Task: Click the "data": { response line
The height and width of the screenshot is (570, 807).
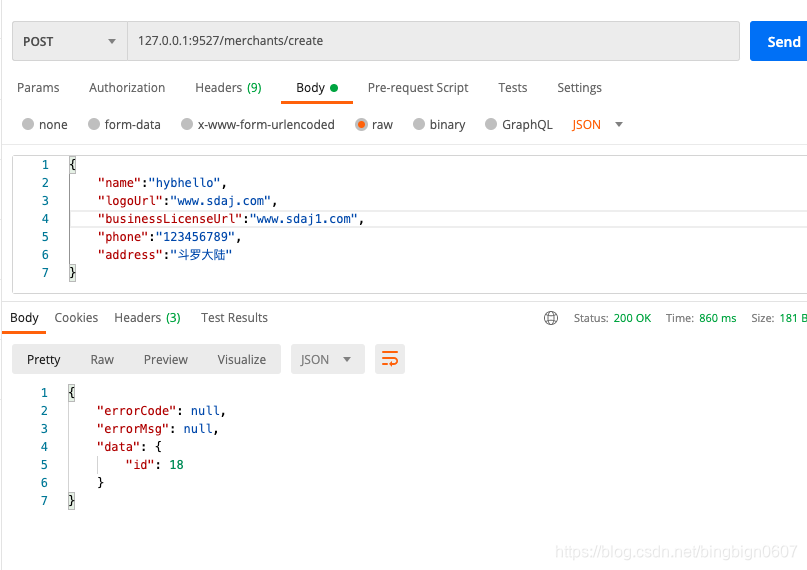Action: [x=129, y=447]
